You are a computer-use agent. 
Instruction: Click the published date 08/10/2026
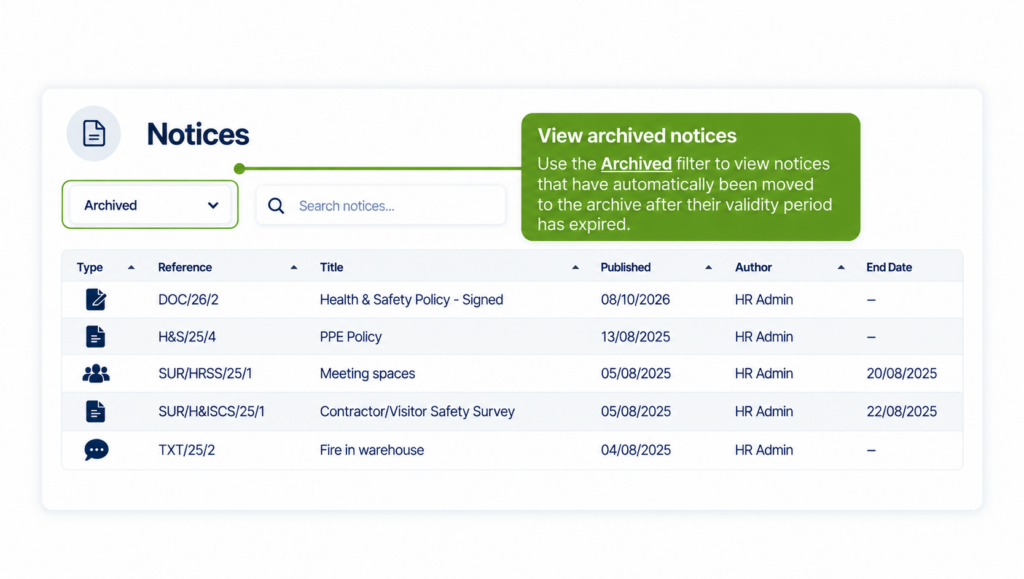tap(635, 300)
